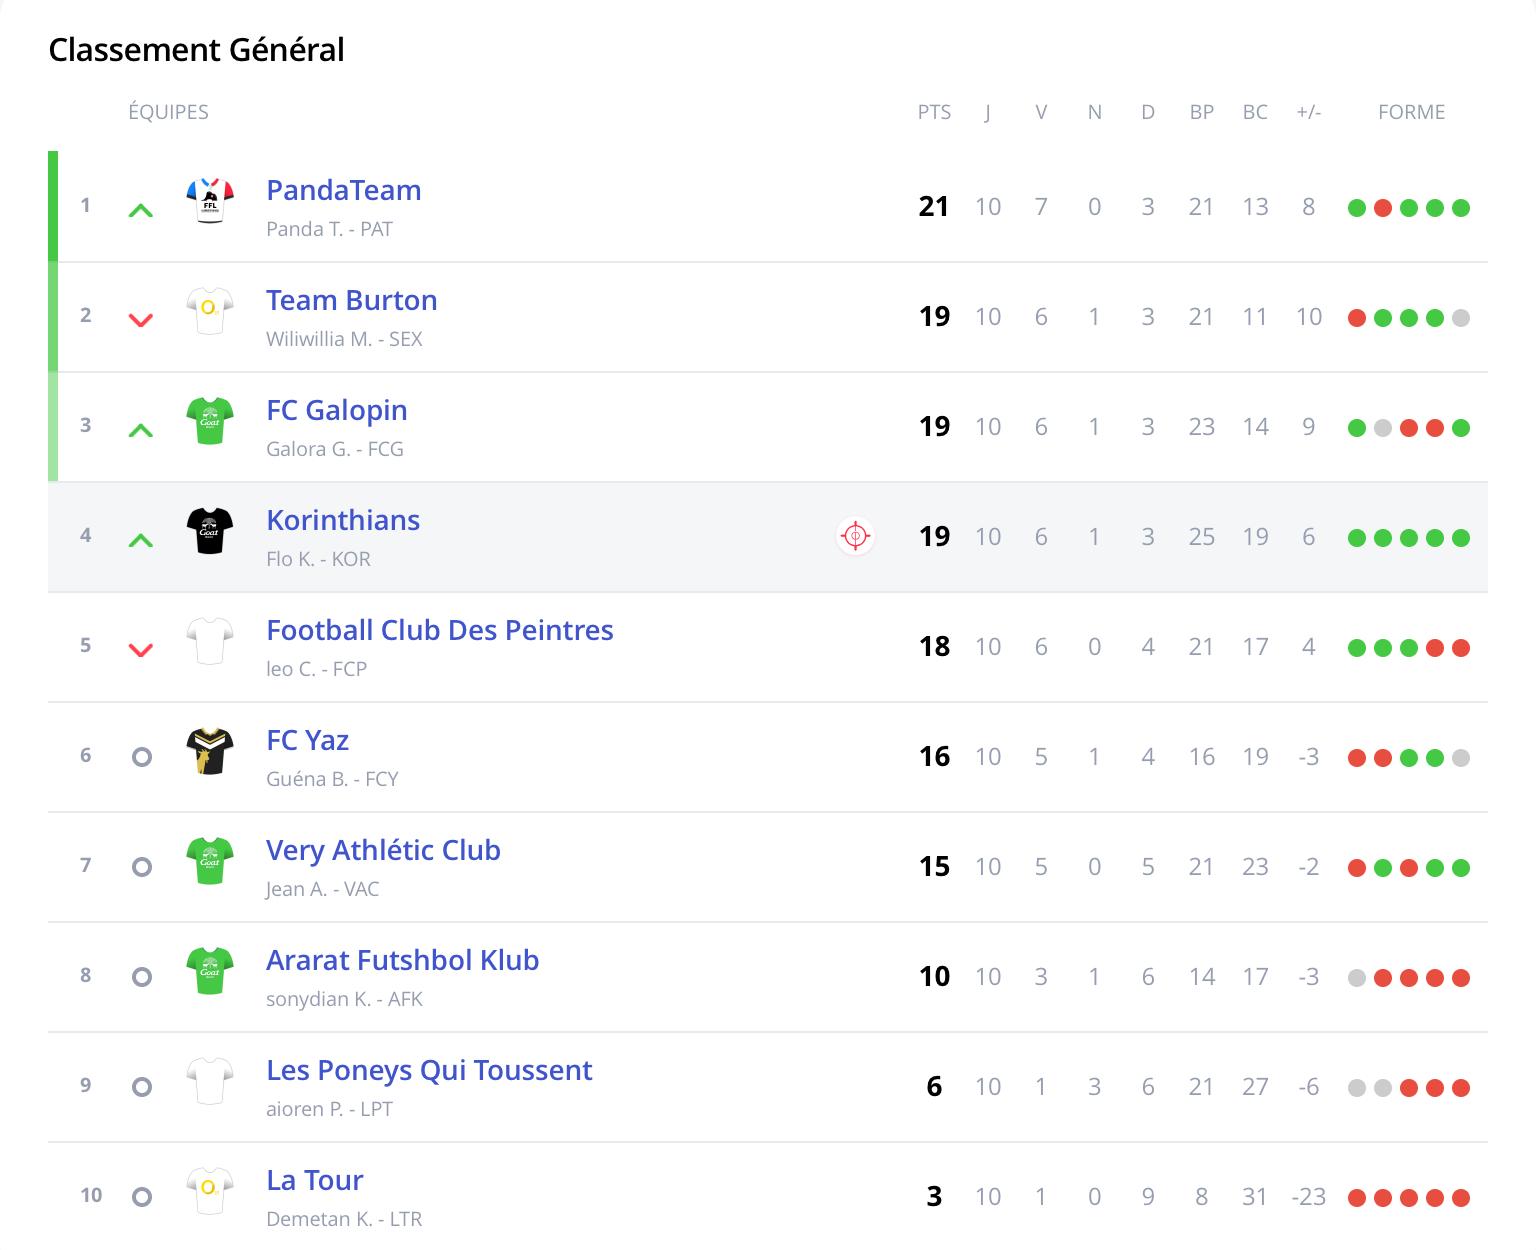Screen dimensions: 1536x1250
Task: Open Ararat Futshbol Klub team link
Action: (402, 960)
